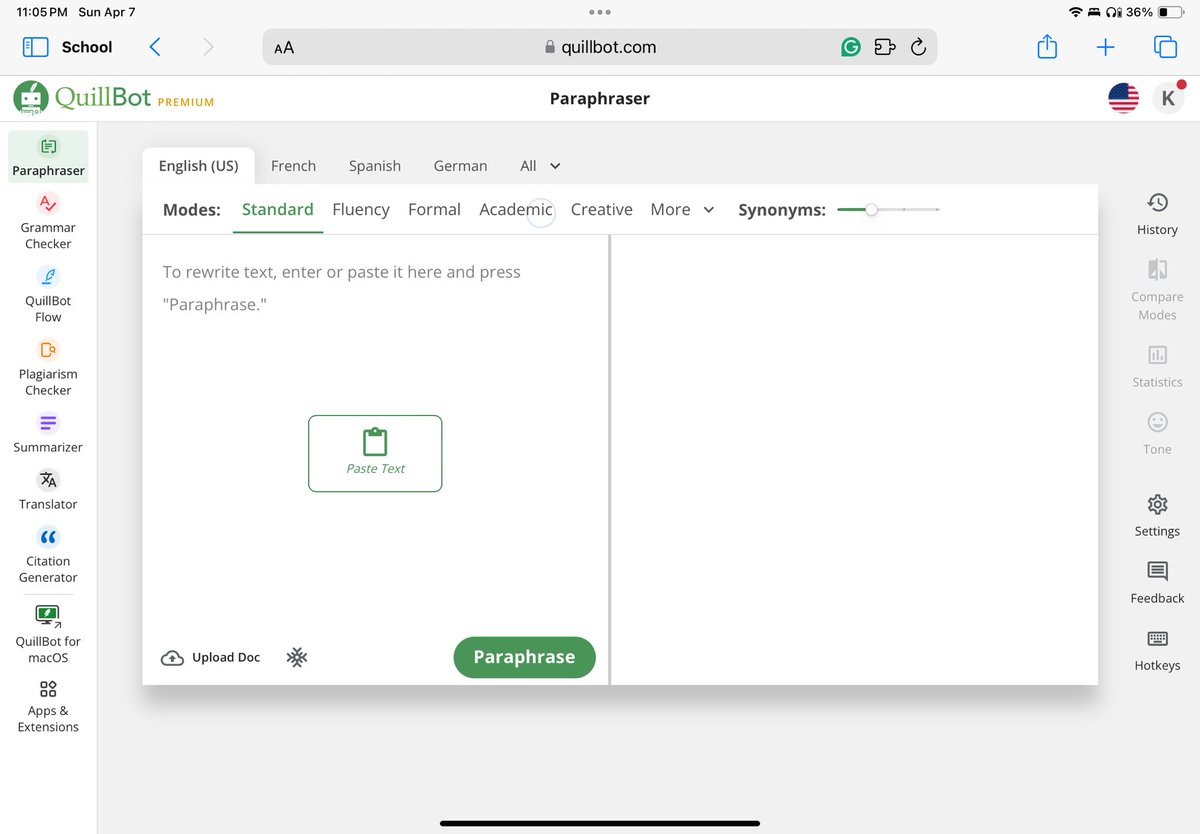Click the Paste Text button

coord(375,453)
